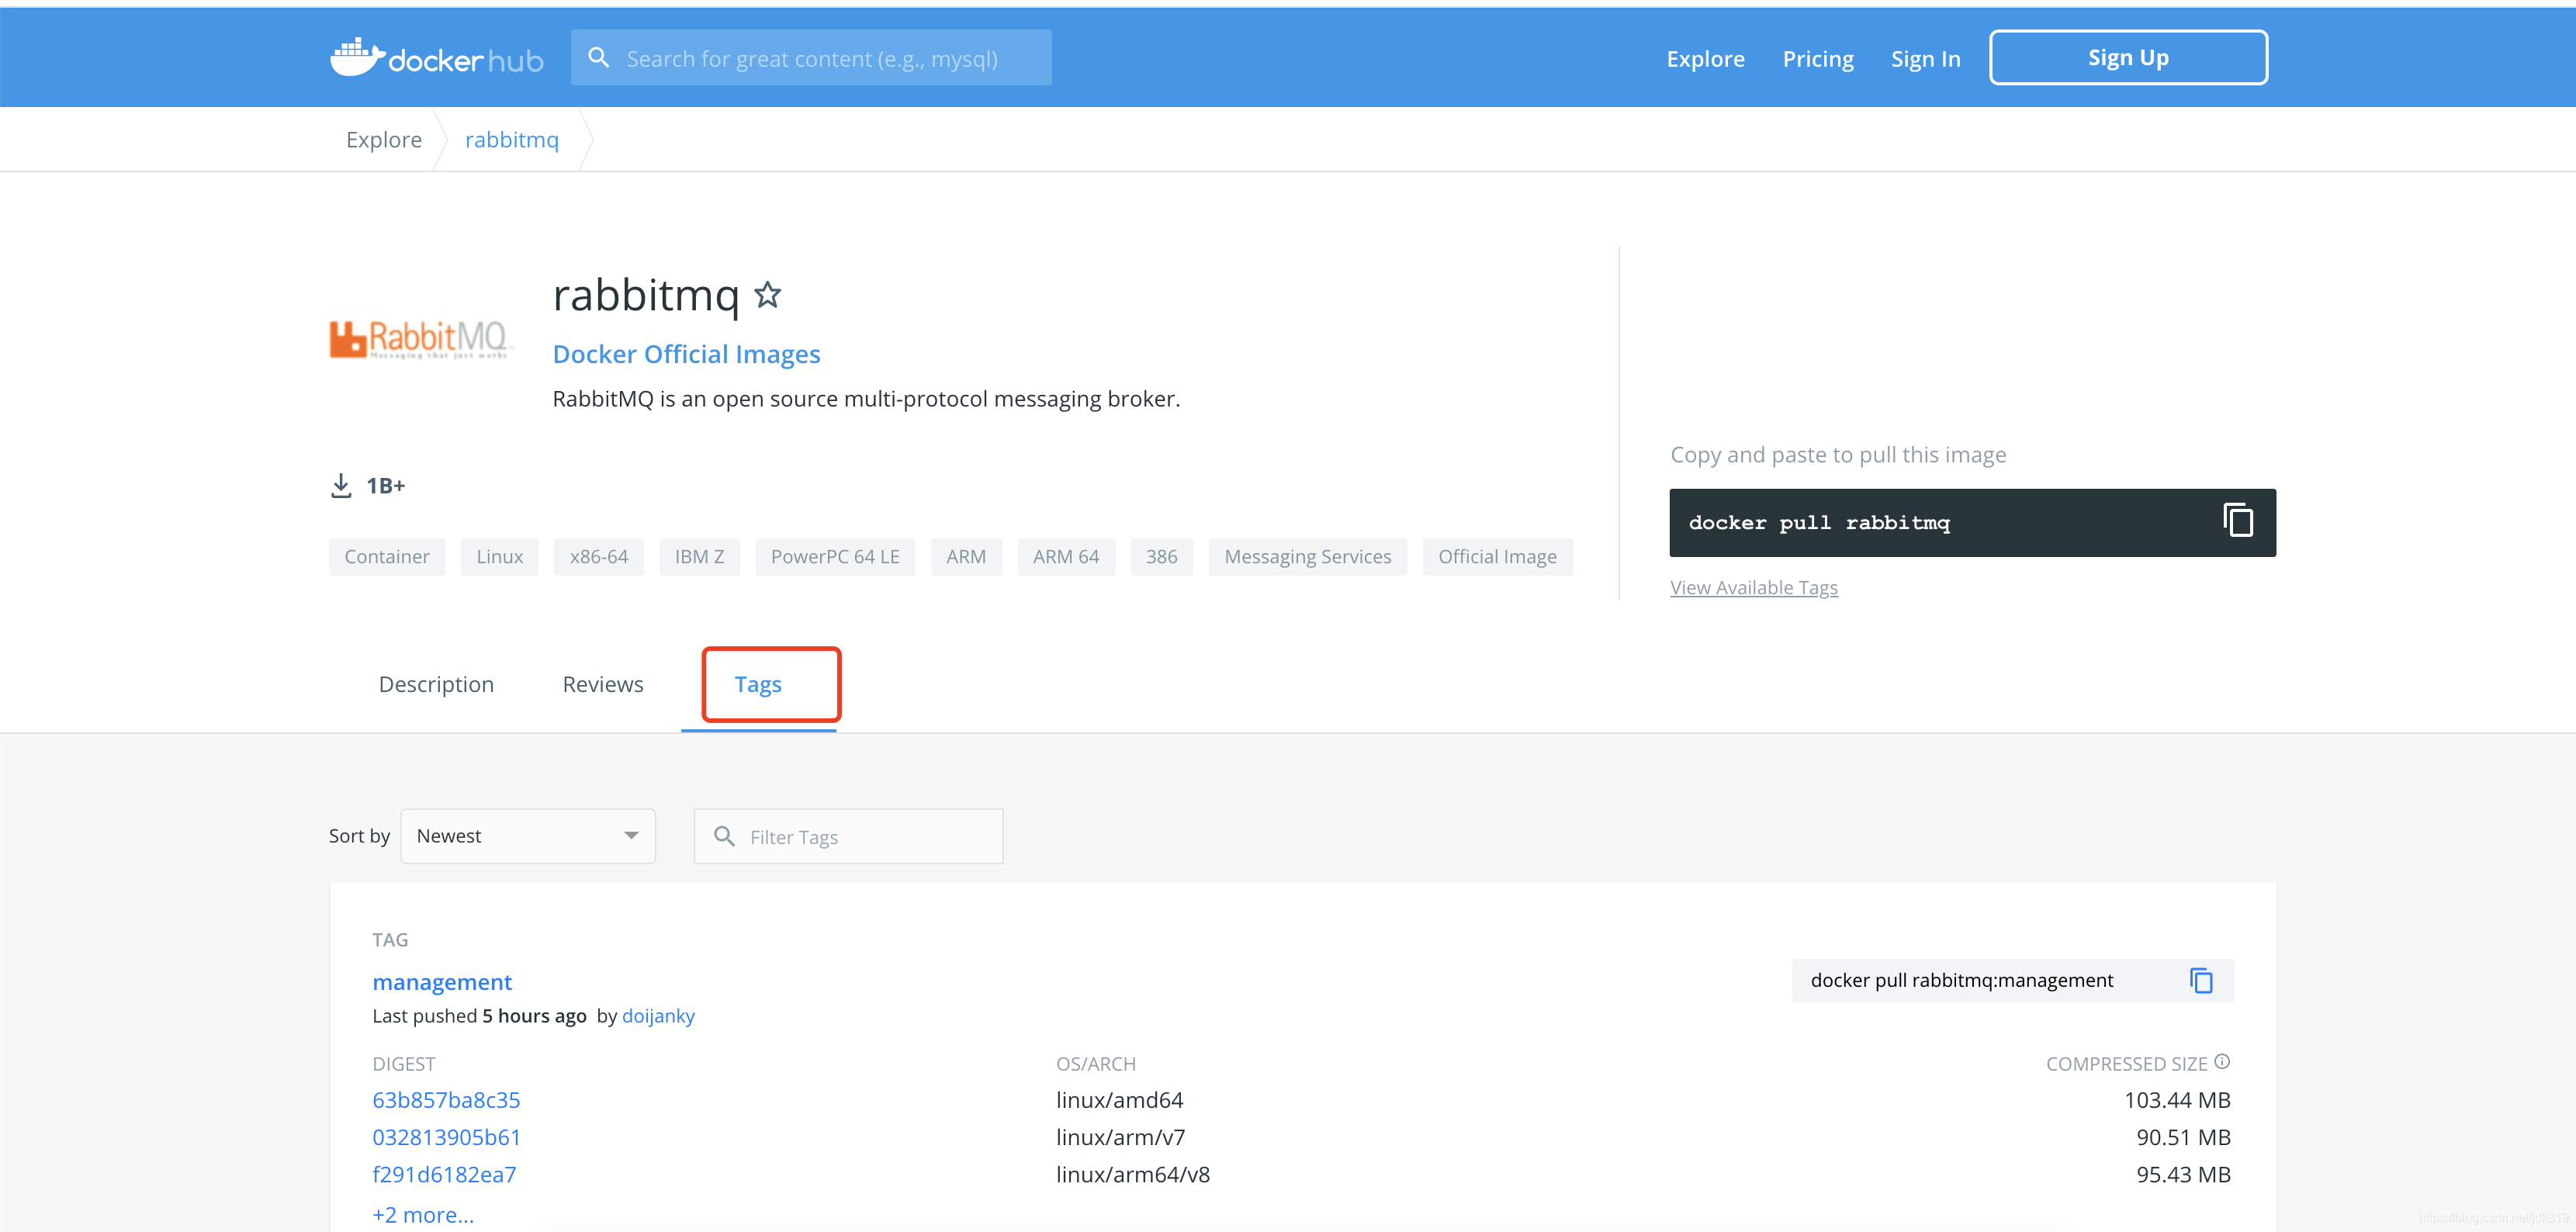
Task: Click the compressed size info icon
Action: click(x=2222, y=1062)
